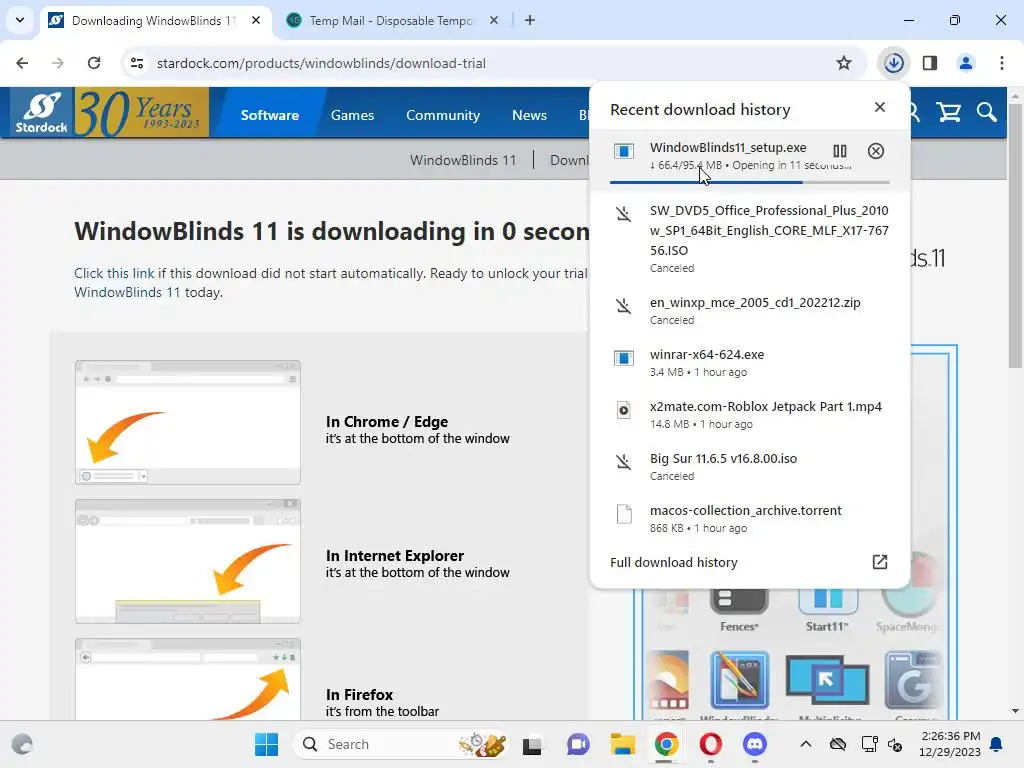Open the Games menu item
This screenshot has width=1024, height=768.
pyautogui.click(x=352, y=115)
